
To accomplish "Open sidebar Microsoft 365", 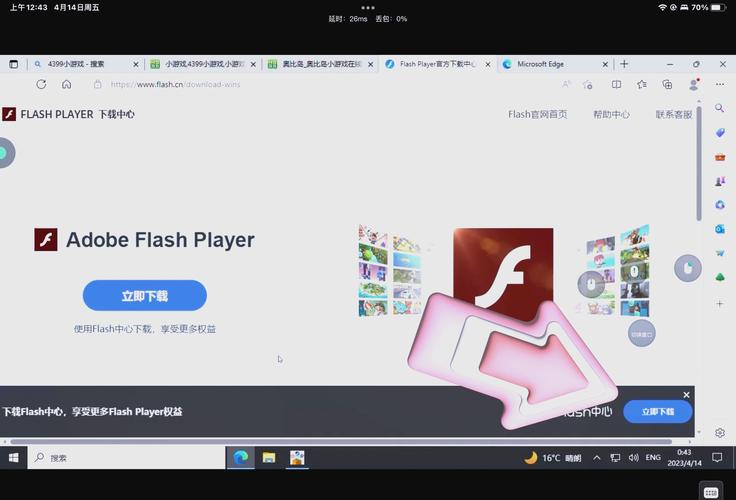I will pos(720,205).
